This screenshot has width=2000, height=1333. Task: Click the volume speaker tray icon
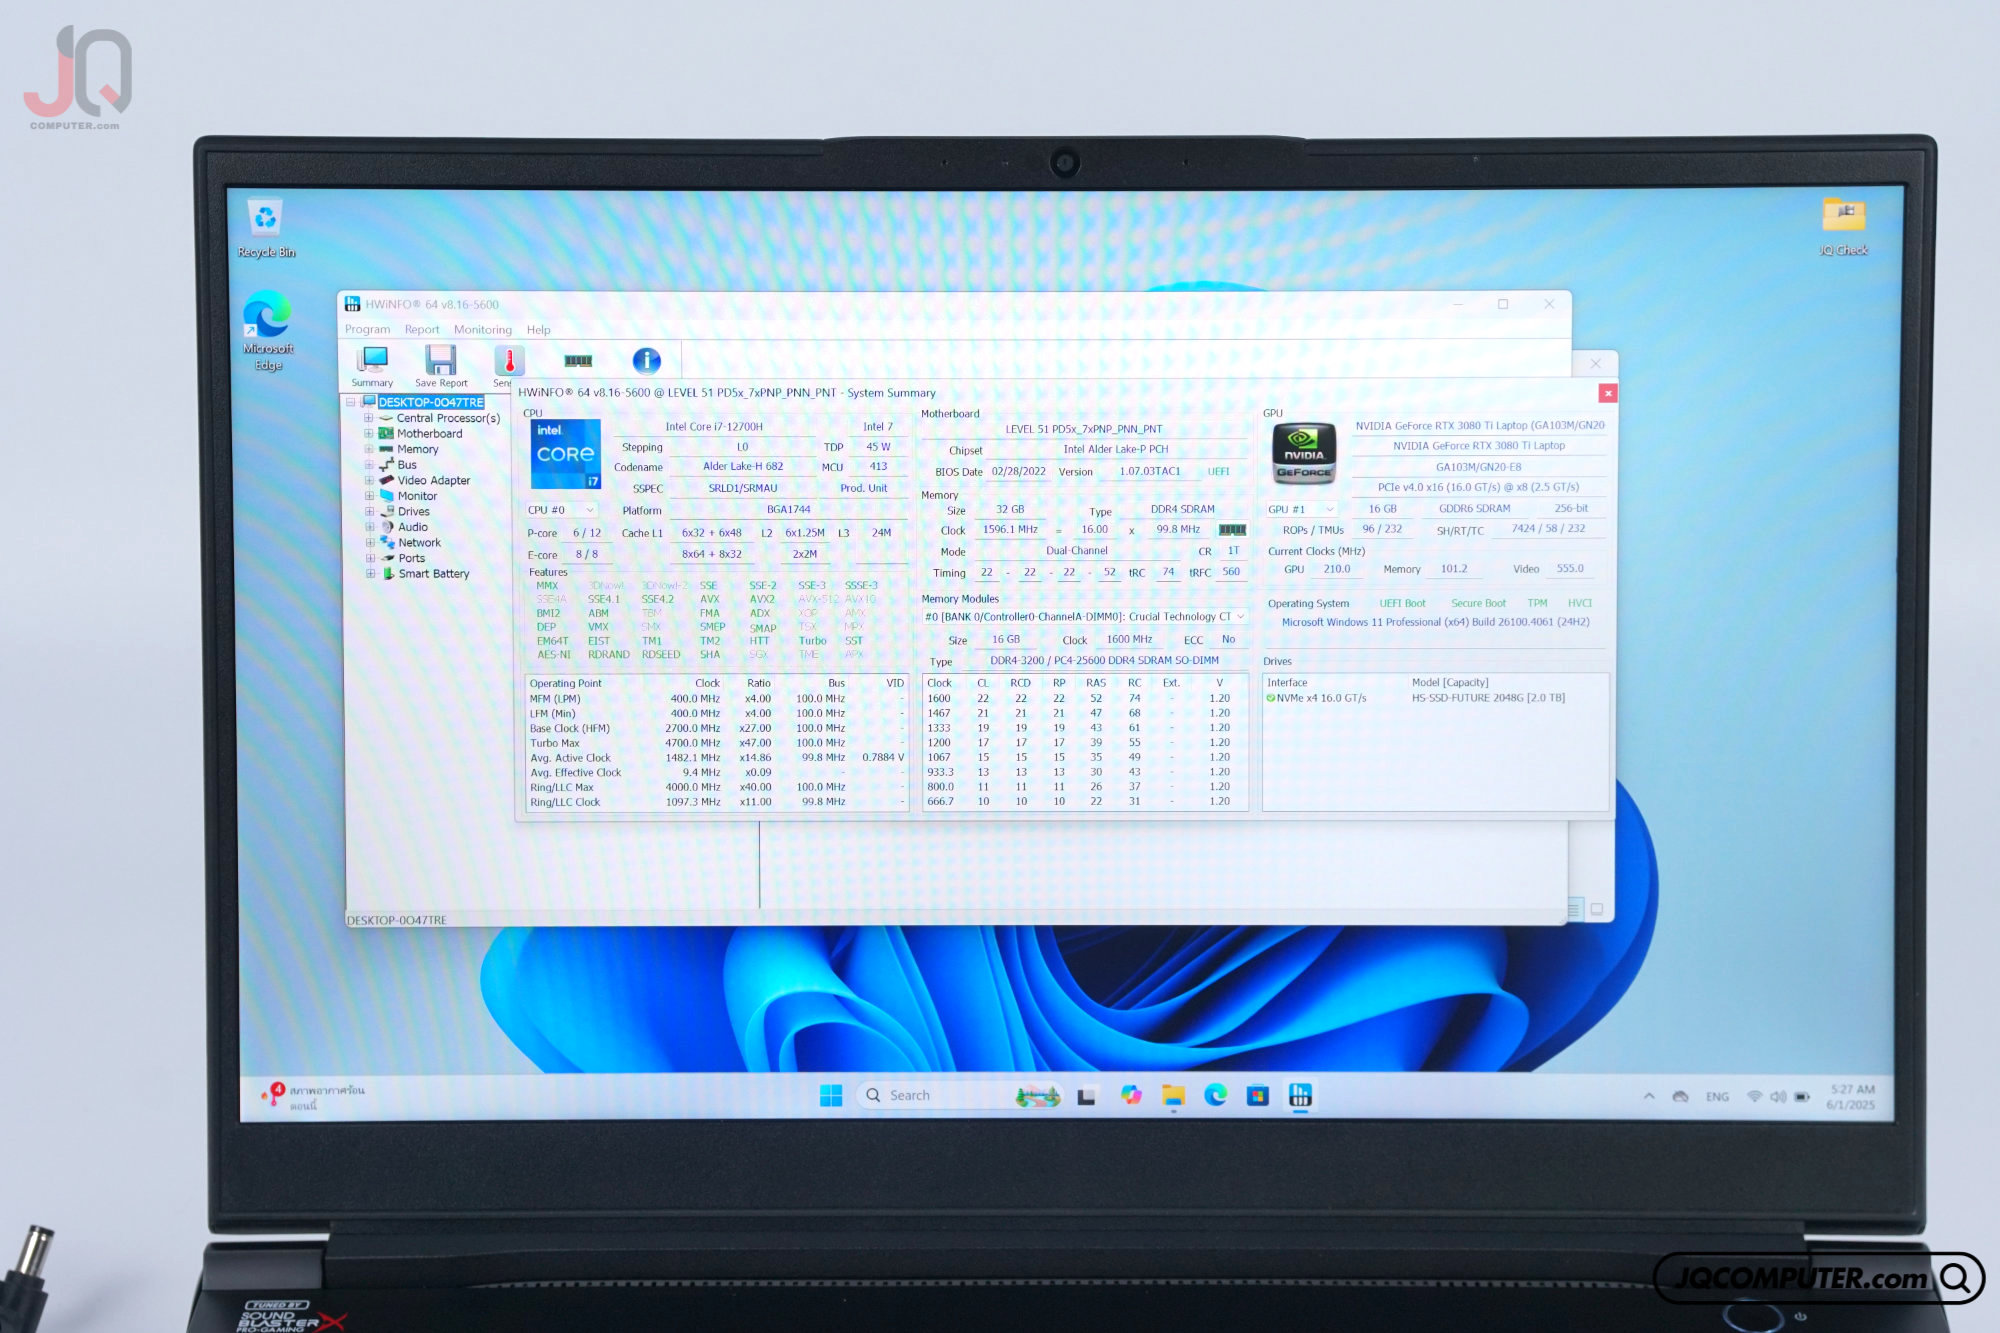[1778, 1097]
